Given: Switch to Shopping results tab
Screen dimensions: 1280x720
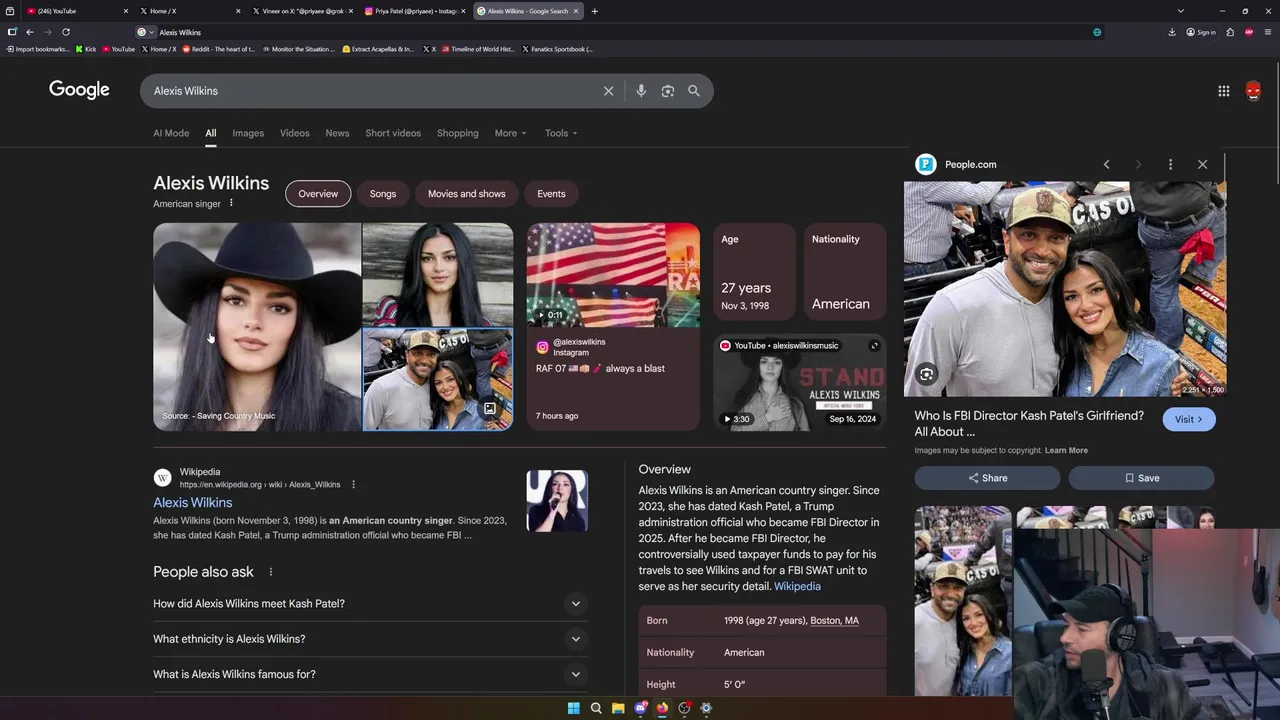Looking at the screenshot, I should pyautogui.click(x=458, y=133).
